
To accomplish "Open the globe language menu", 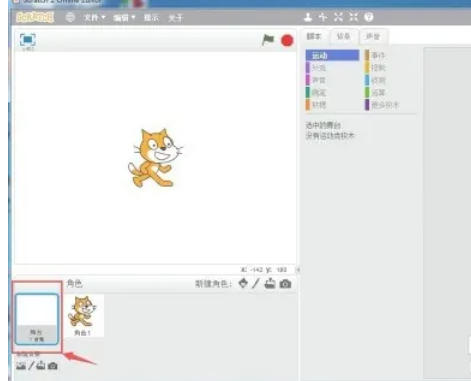I will point(70,17).
